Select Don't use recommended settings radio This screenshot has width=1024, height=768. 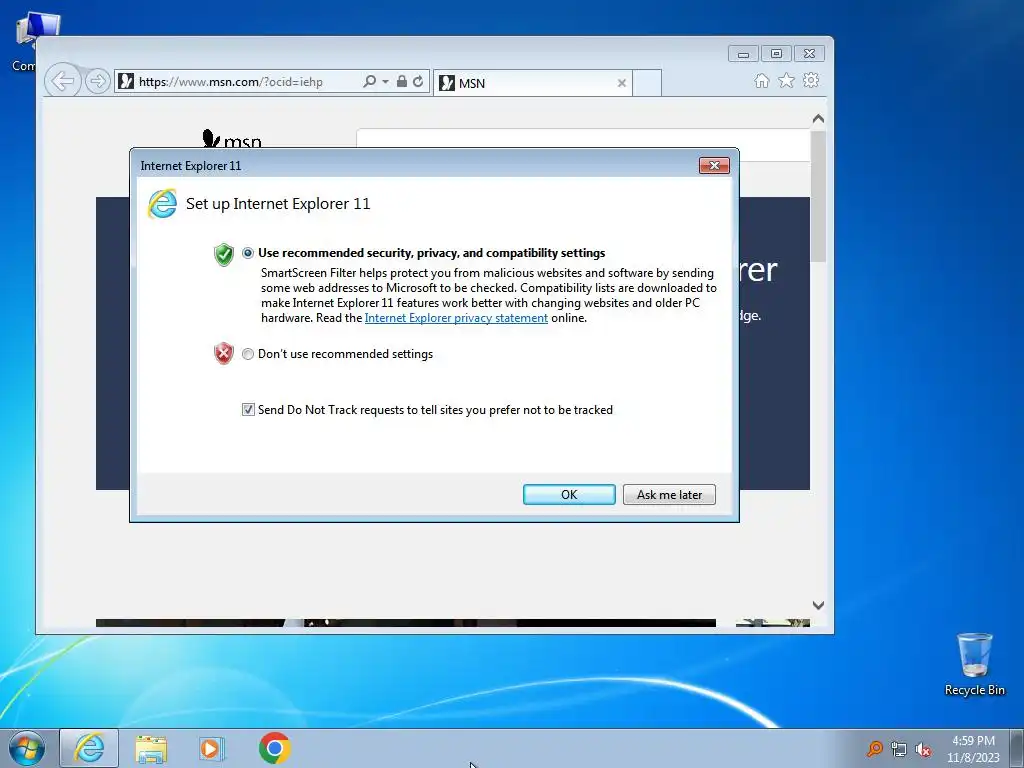[248, 354]
